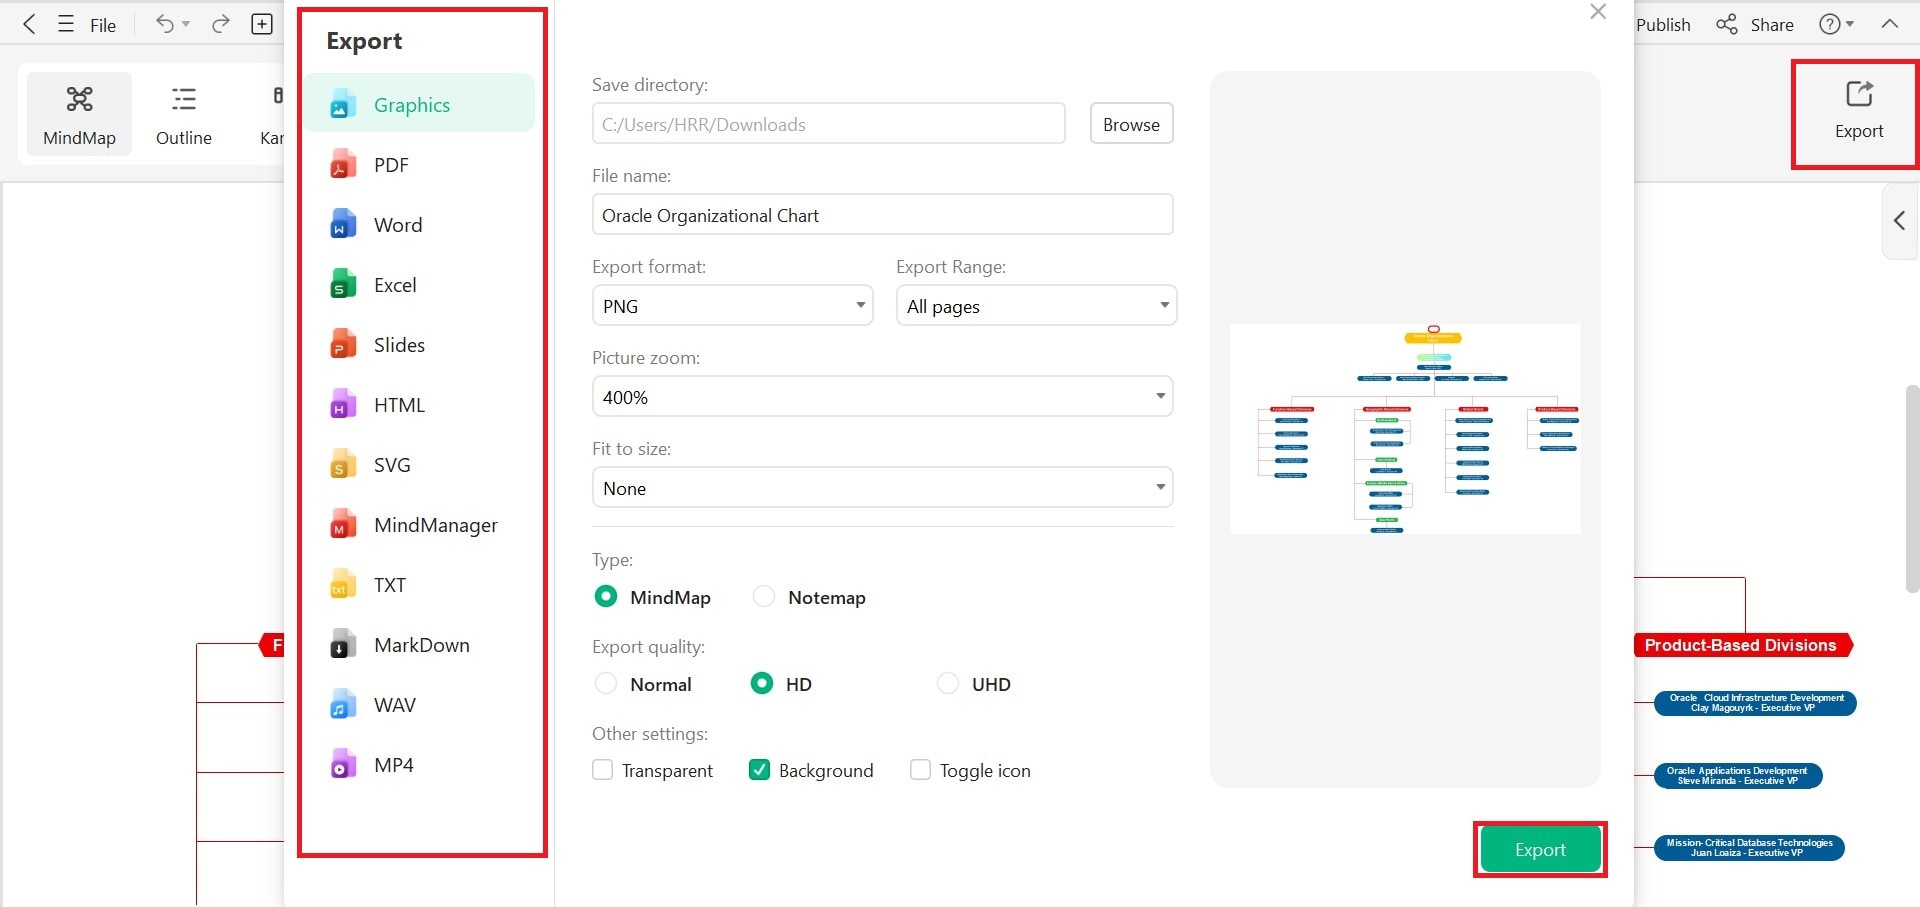Select the MindMap type radio button
This screenshot has height=907, width=1920.
point(605,596)
